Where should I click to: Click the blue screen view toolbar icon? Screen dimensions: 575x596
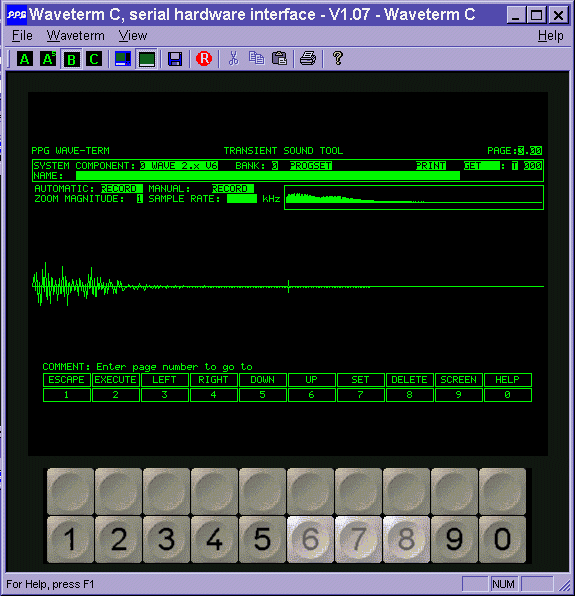pos(123,59)
